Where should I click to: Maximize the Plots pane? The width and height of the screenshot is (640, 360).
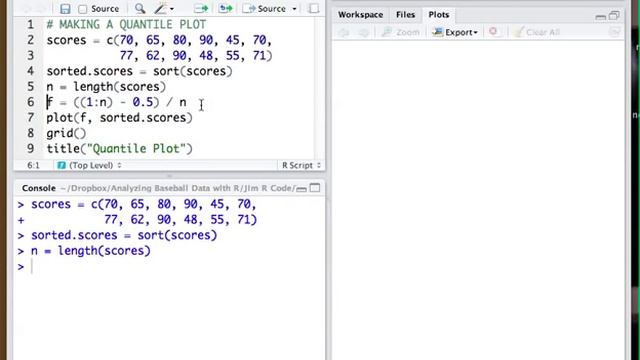pyautogui.click(x=614, y=16)
